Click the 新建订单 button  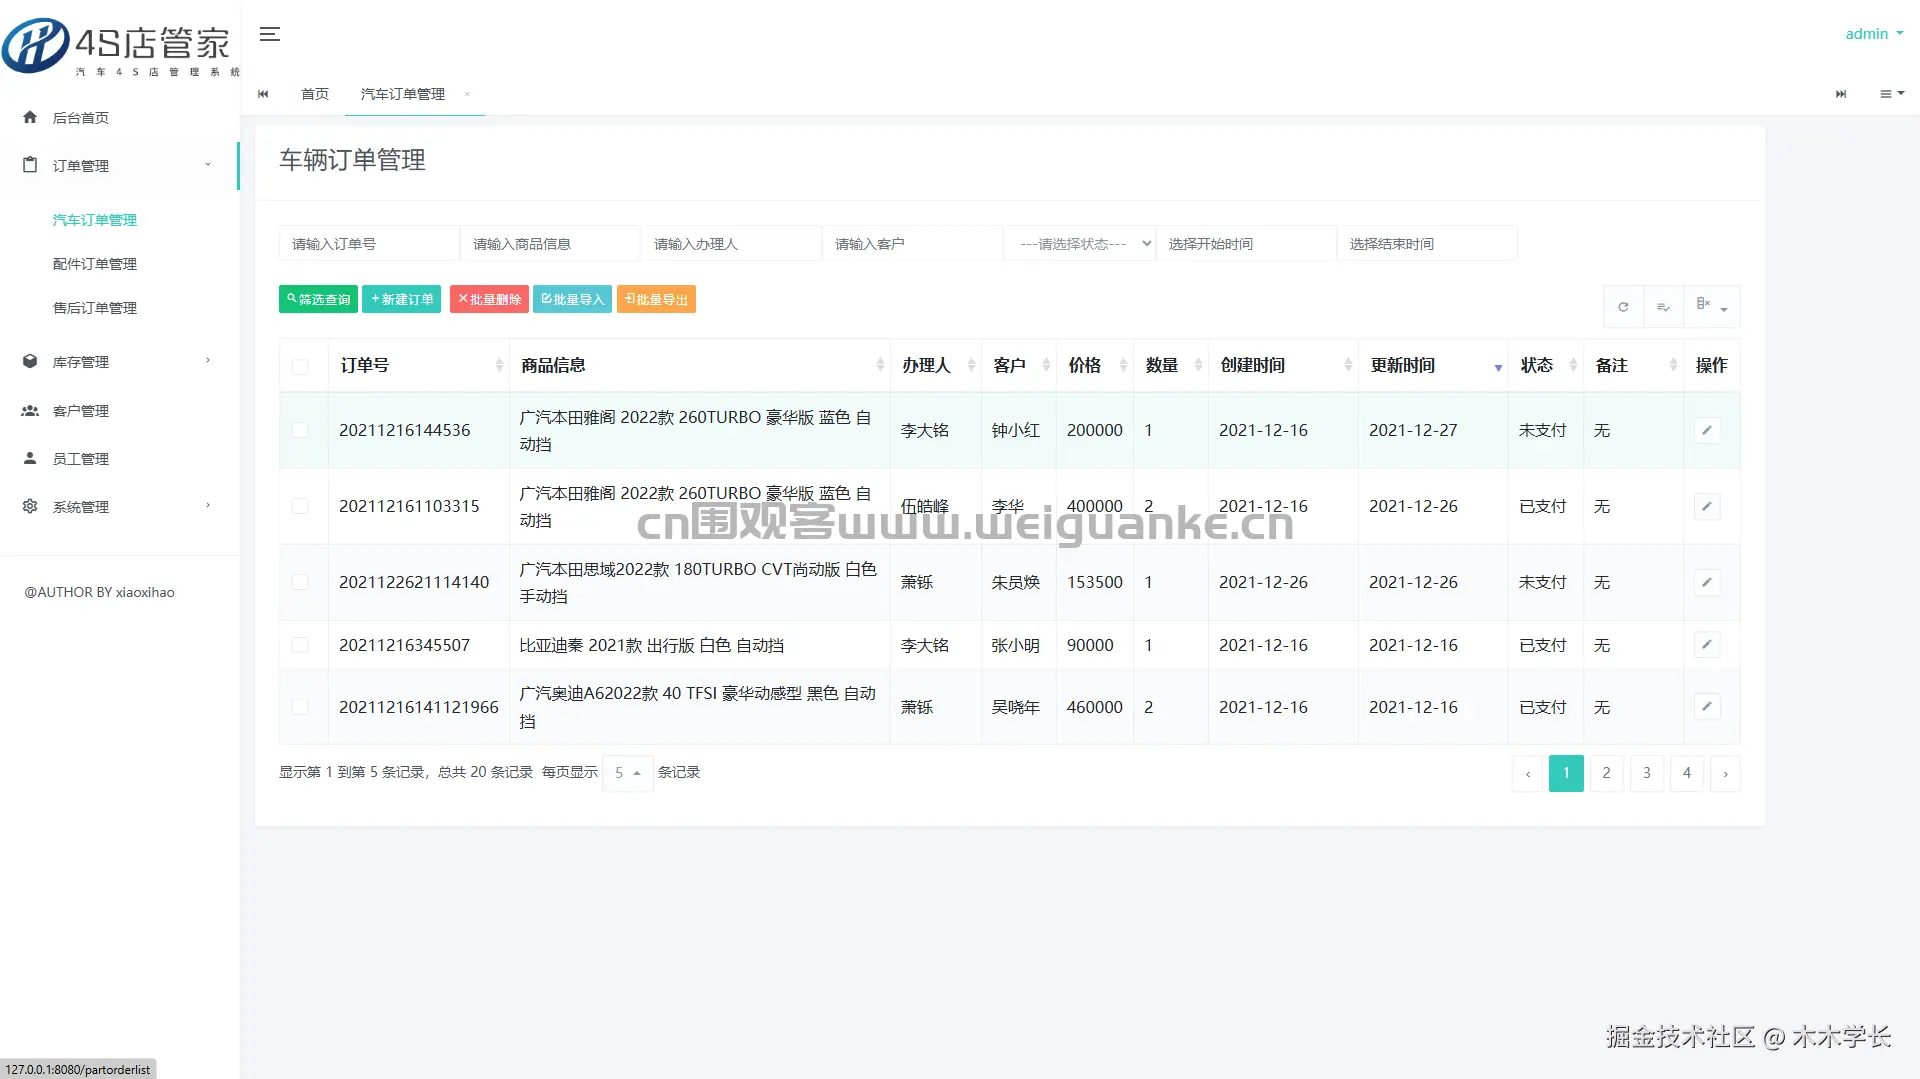pos(402,299)
